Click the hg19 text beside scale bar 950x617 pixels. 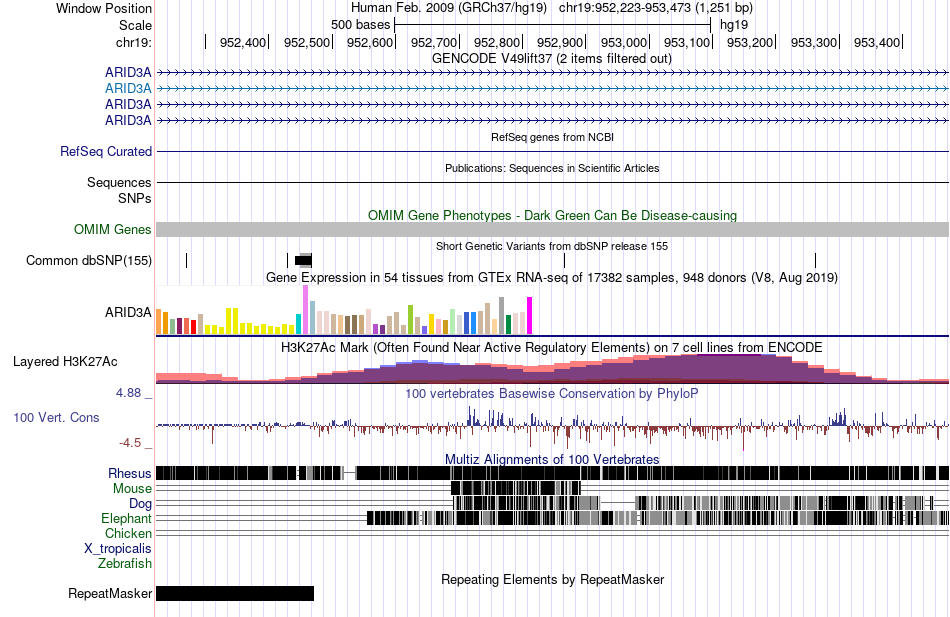click(x=734, y=25)
